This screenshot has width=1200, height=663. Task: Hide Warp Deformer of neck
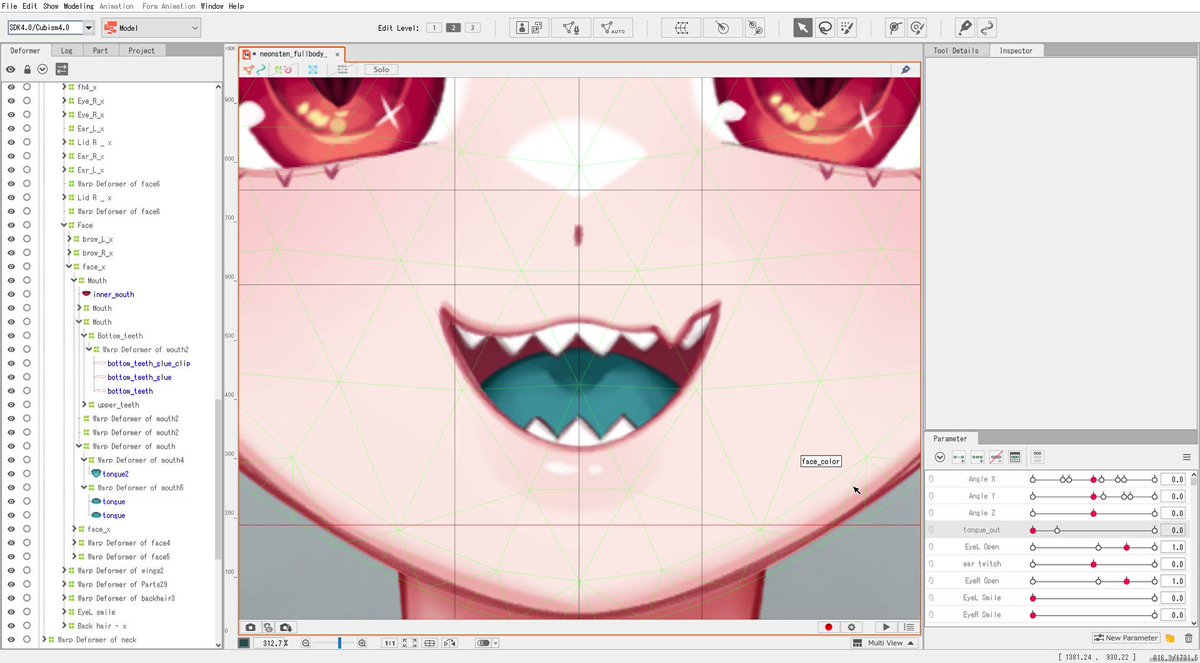[11, 639]
